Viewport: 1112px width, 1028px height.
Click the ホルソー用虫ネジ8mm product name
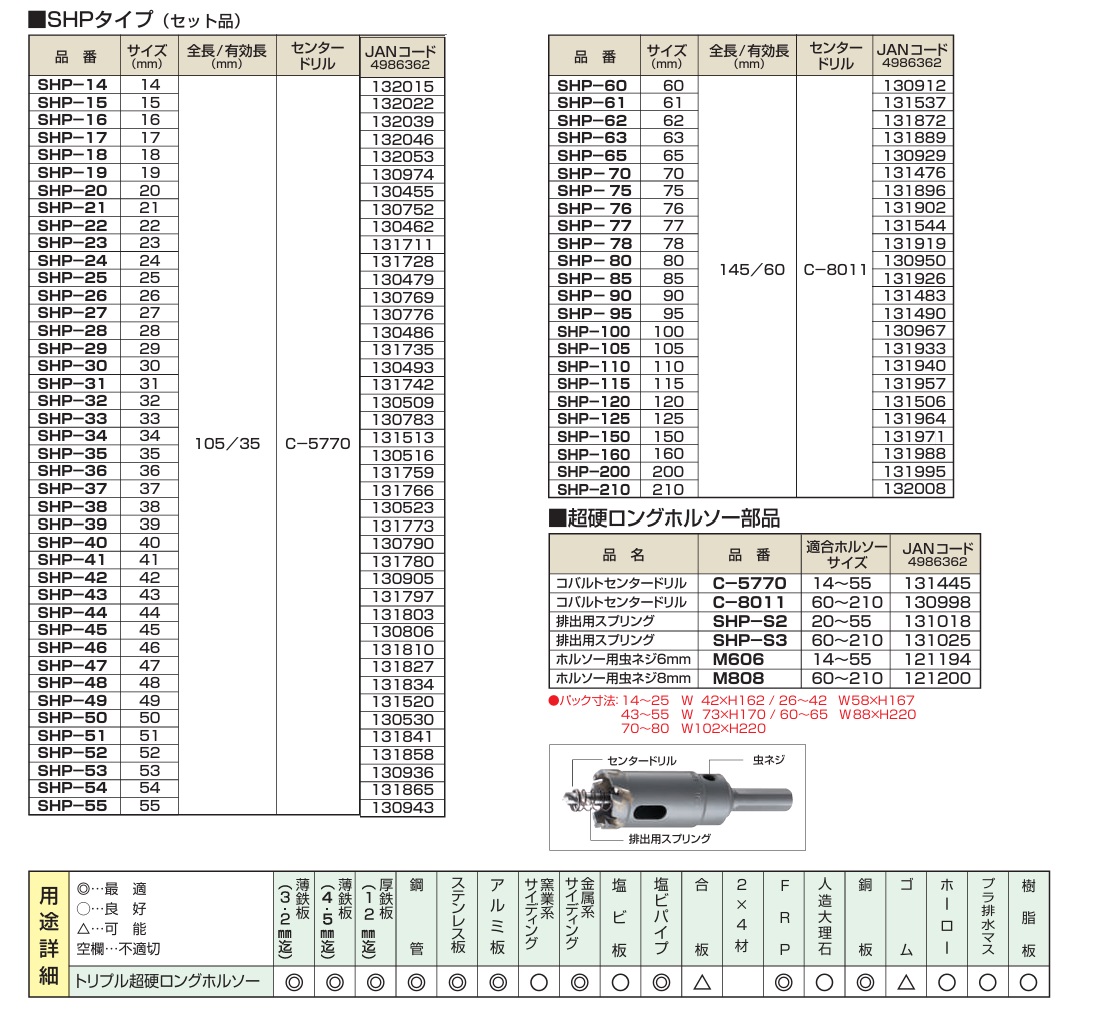(x=623, y=678)
